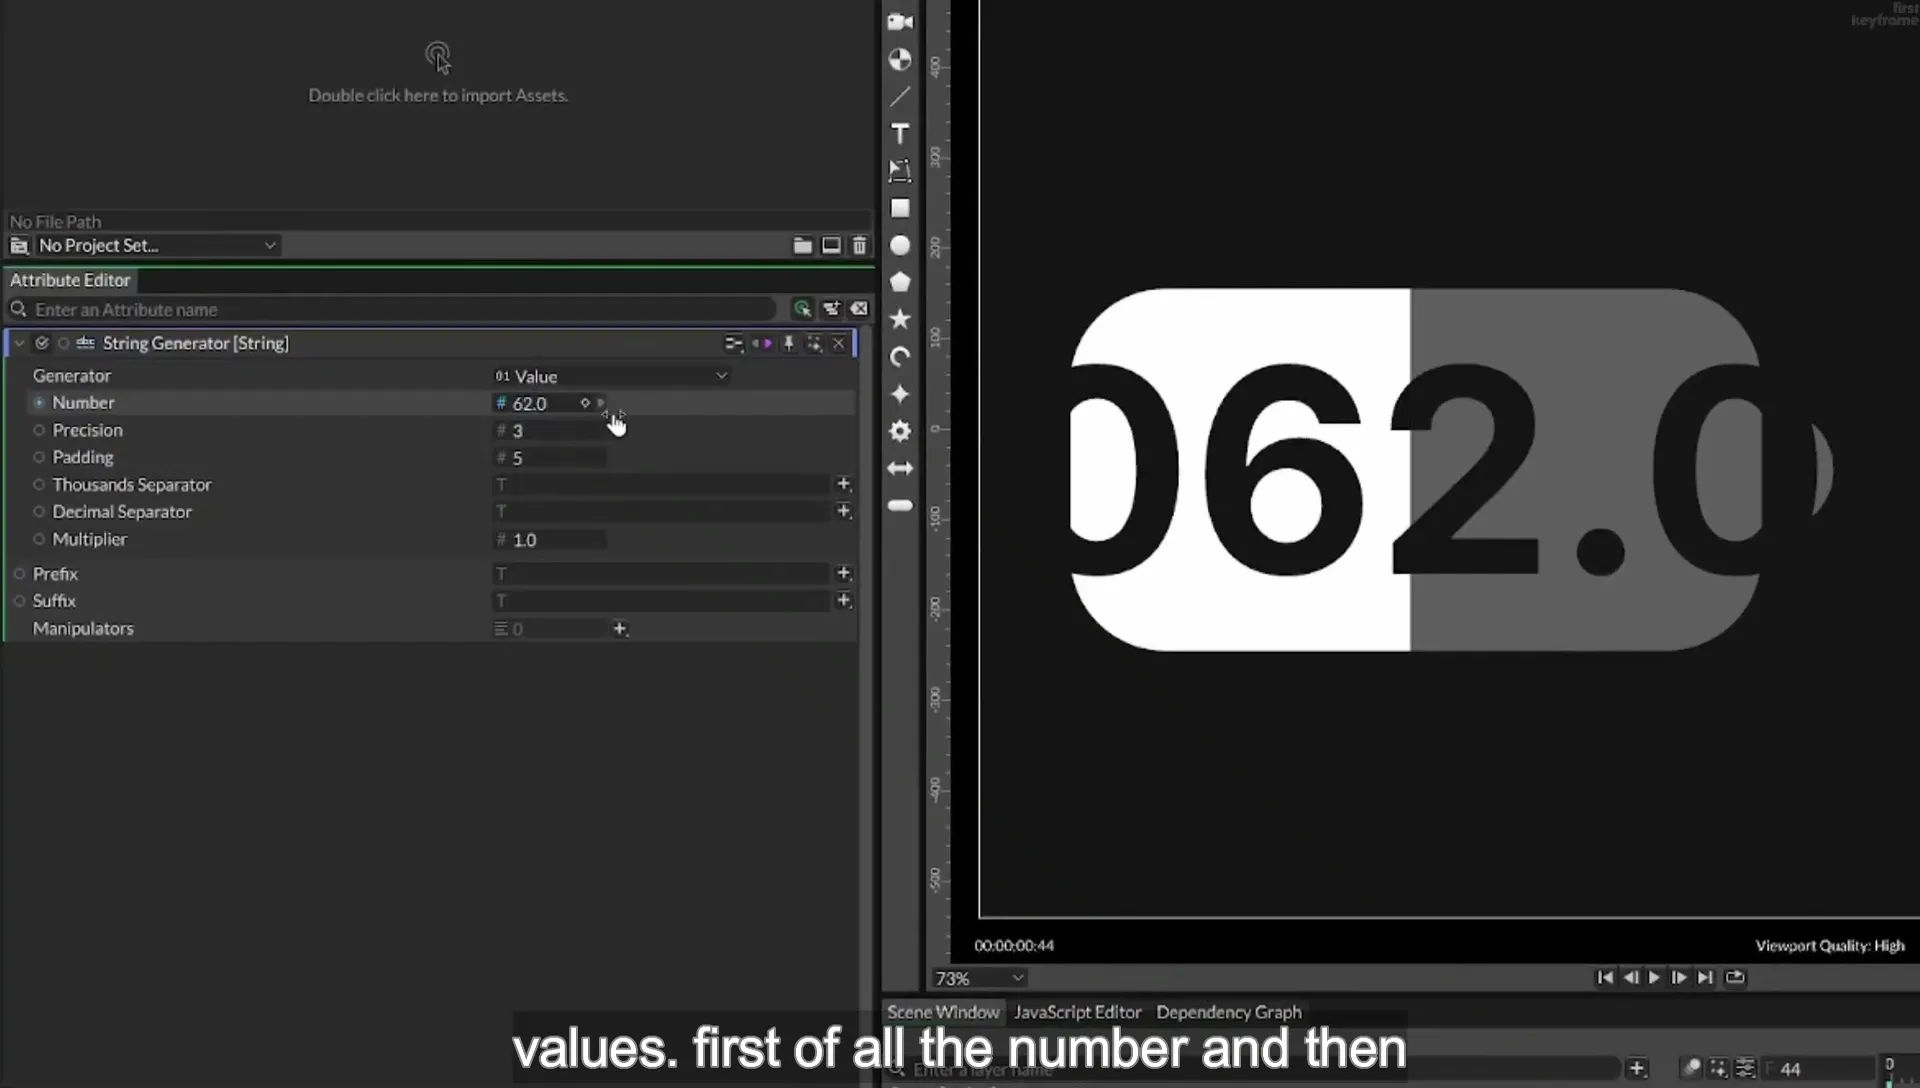This screenshot has height=1088, width=1920.
Task: Add a manipulator with the plus button
Action: (x=620, y=628)
